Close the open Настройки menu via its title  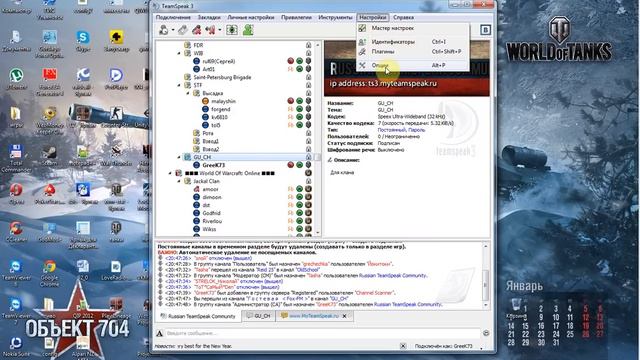373,18
